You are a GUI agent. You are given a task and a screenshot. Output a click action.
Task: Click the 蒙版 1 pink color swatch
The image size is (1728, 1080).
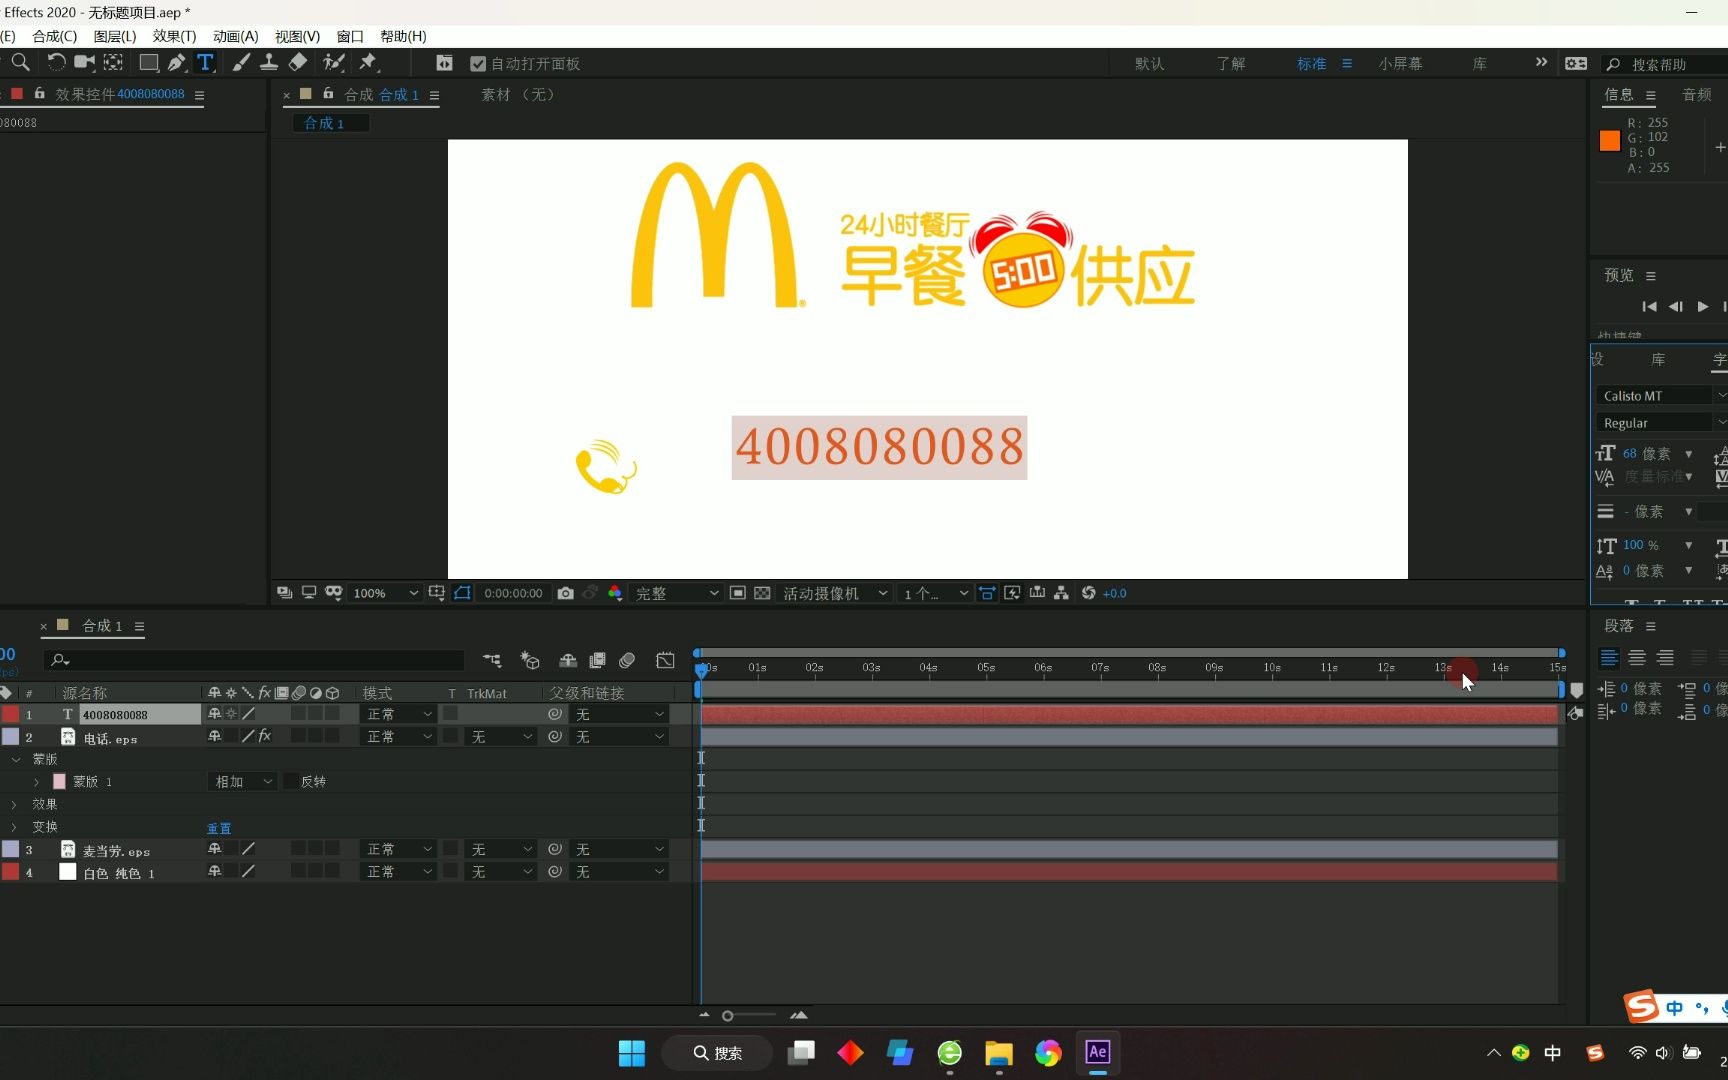pos(59,781)
